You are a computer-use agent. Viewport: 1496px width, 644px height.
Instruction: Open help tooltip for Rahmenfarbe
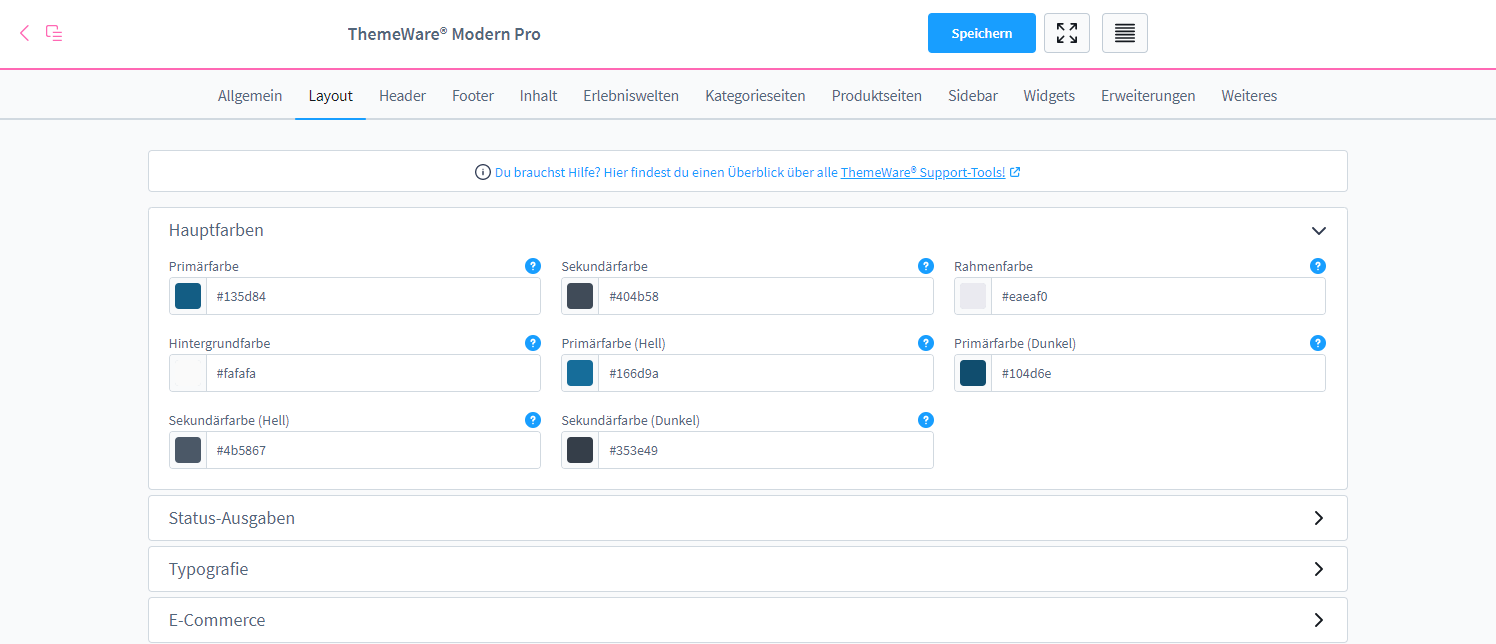pos(1318,266)
